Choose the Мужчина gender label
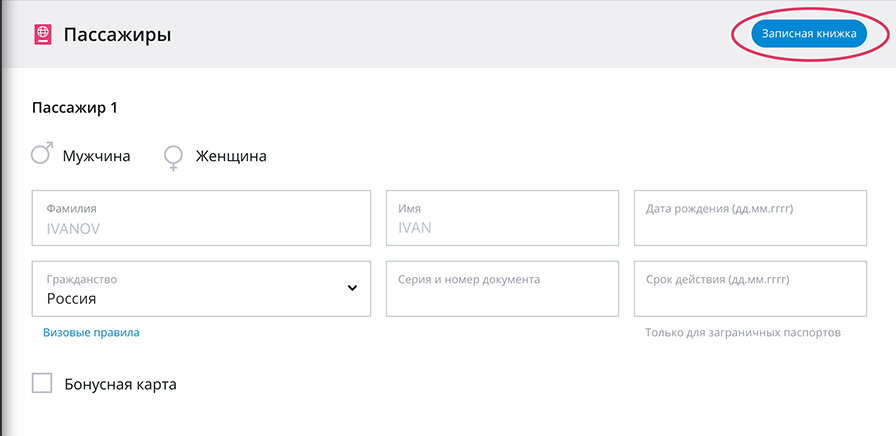Viewport: 896px width, 436px height. [97, 156]
